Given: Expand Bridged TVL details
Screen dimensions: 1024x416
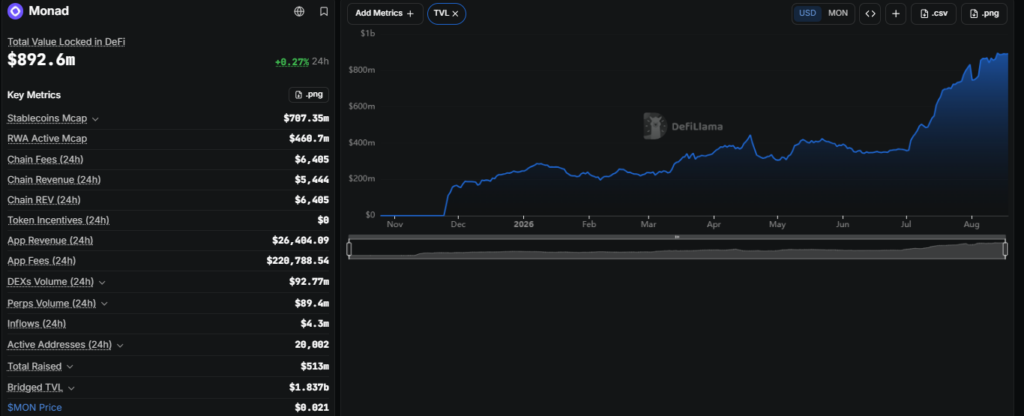Looking at the screenshot, I should click(71, 388).
